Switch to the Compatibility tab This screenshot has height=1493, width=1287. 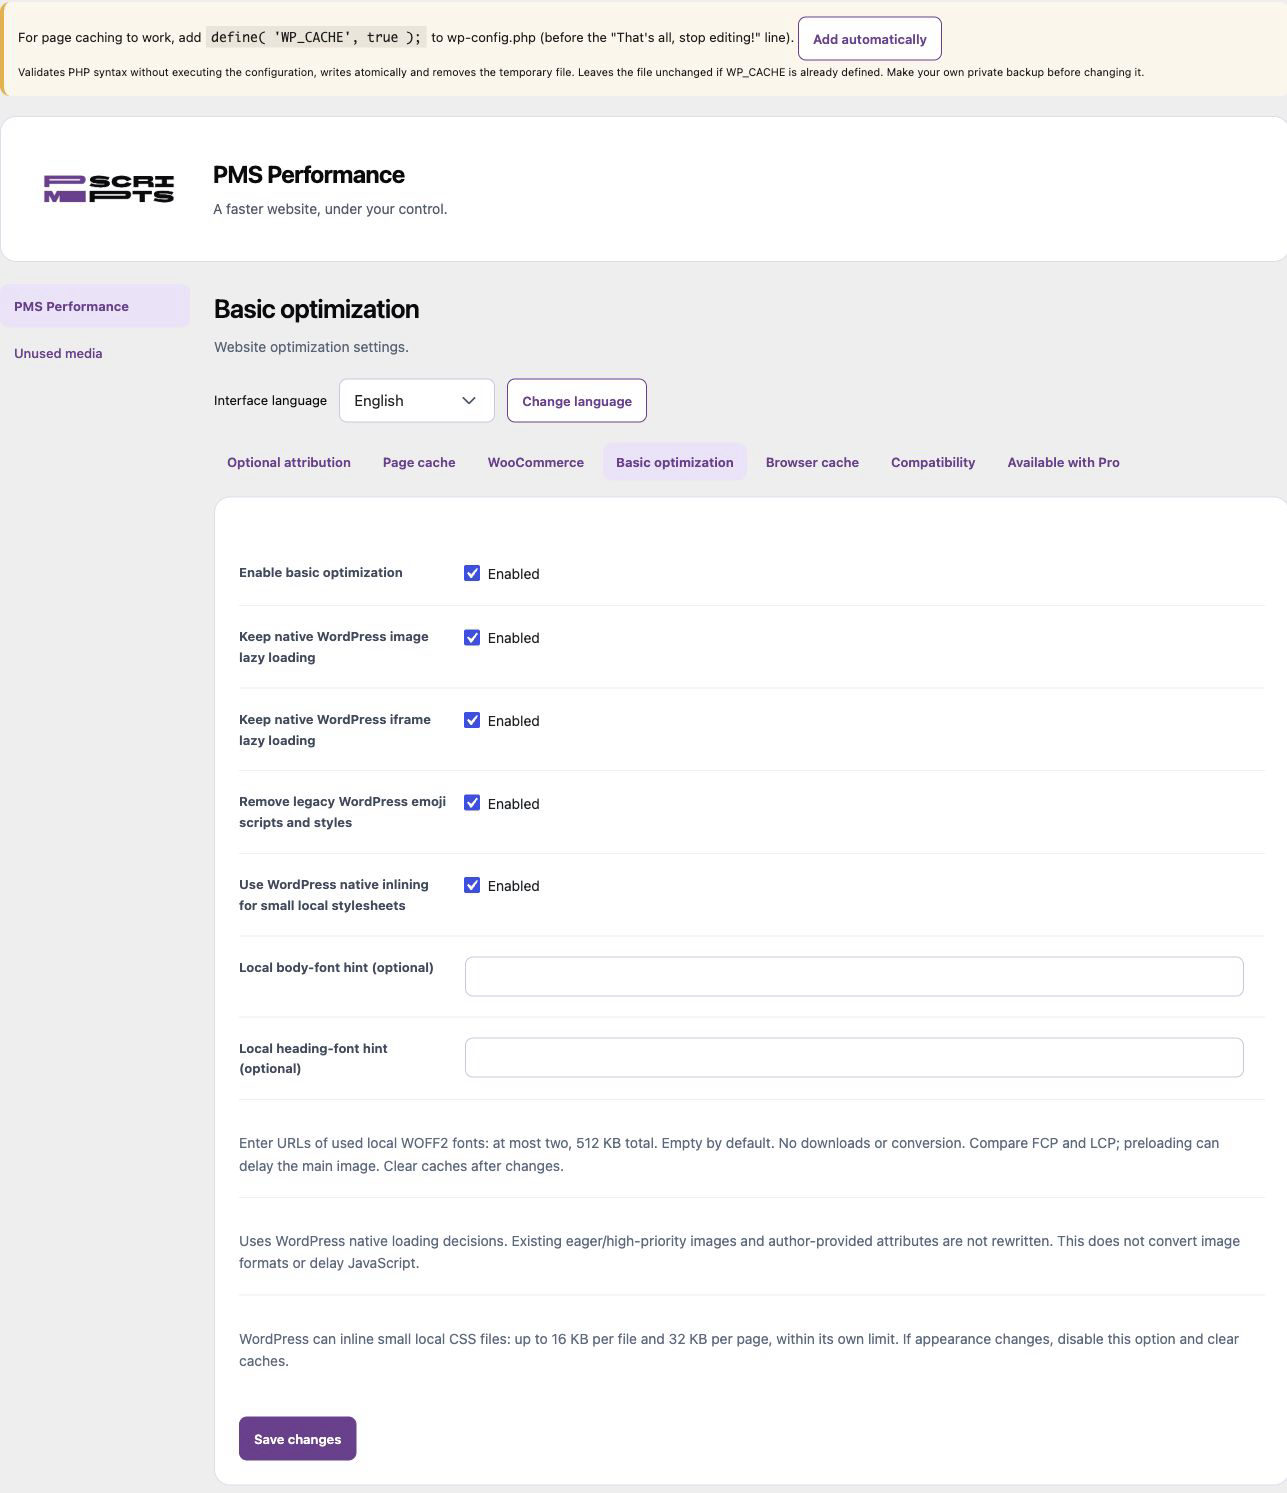tap(933, 462)
